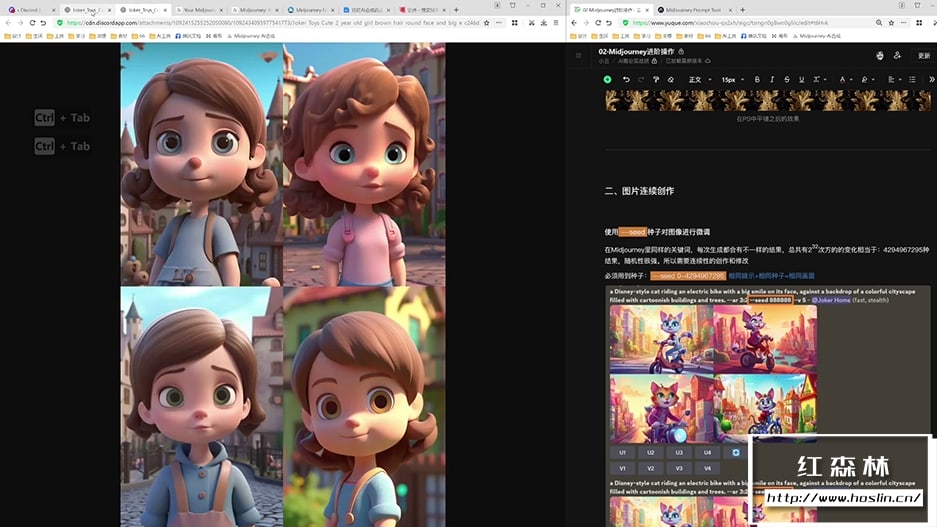937x527 pixels.
Task: Toggle italic formatting in Yuque toolbar
Action: coord(772,79)
